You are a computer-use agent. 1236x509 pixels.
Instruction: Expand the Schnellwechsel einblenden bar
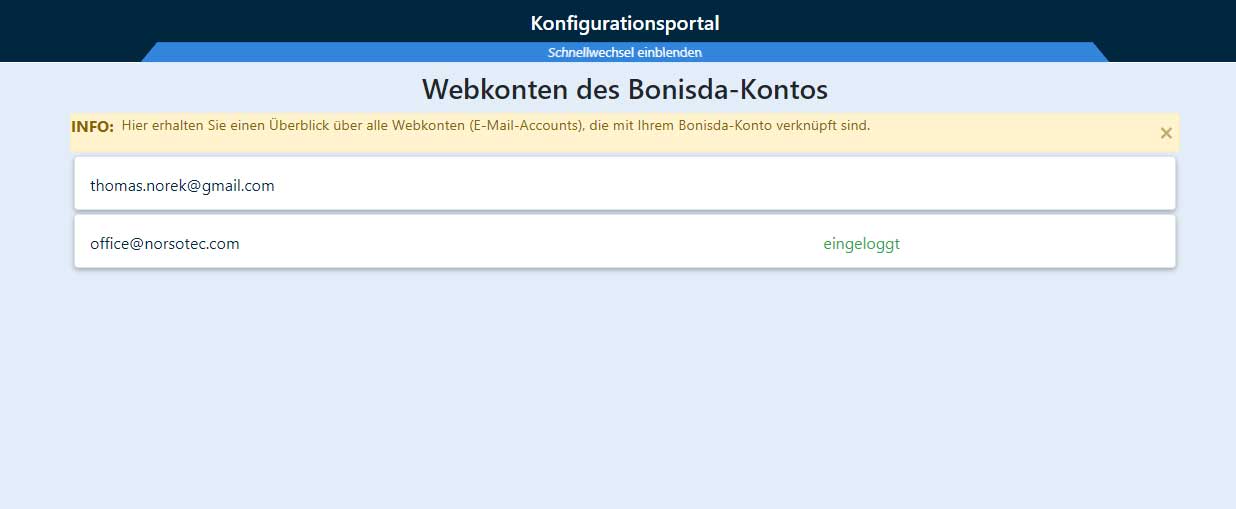[625, 52]
